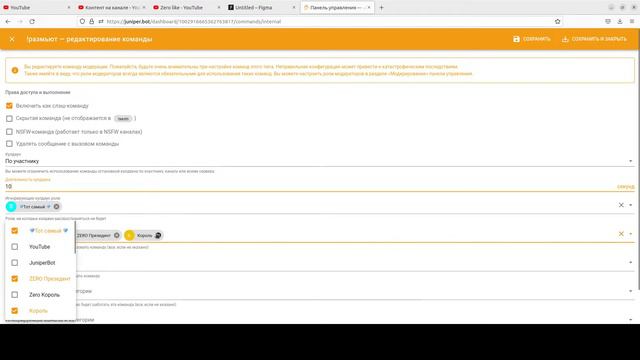Expand the cooldown-ignoring roles dropdown arrow
Screen dimensions: 640x360
[x=631, y=205]
